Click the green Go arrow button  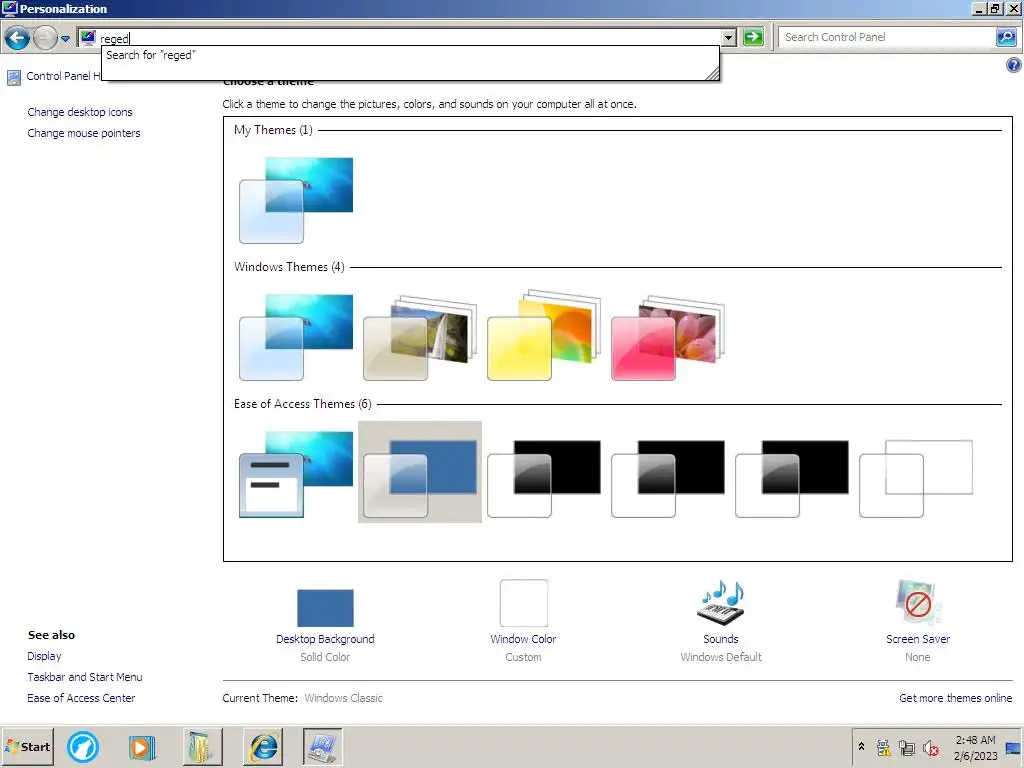point(753,37)
